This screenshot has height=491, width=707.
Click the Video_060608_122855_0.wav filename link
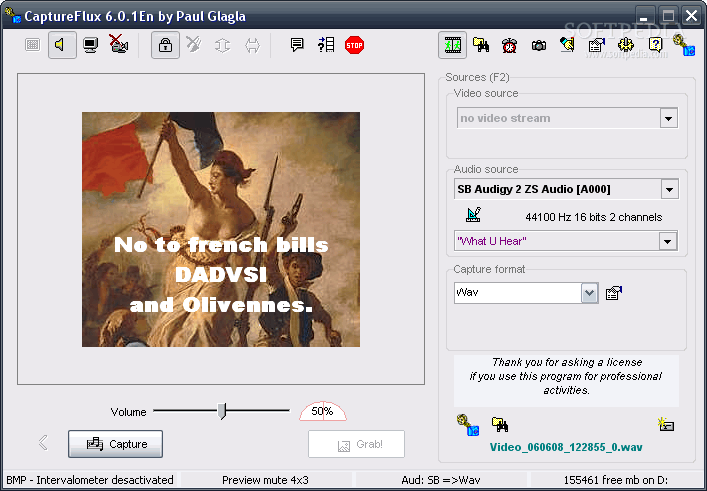tap(566, 447)
